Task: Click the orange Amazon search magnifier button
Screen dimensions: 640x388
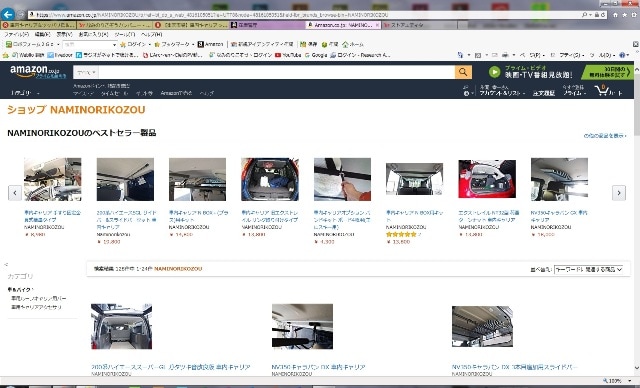Action: [x=463, y=72]
